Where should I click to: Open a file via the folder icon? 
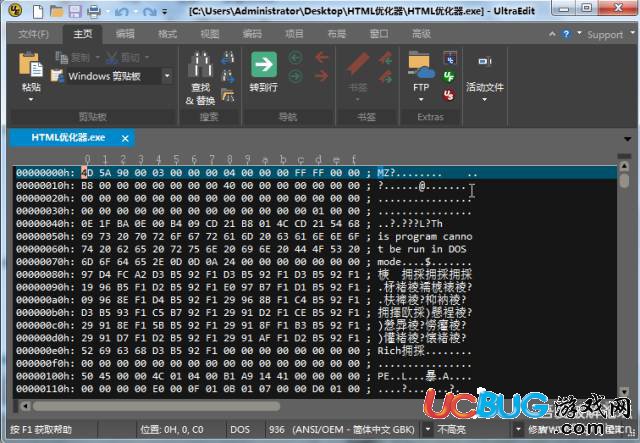point(57,11)
